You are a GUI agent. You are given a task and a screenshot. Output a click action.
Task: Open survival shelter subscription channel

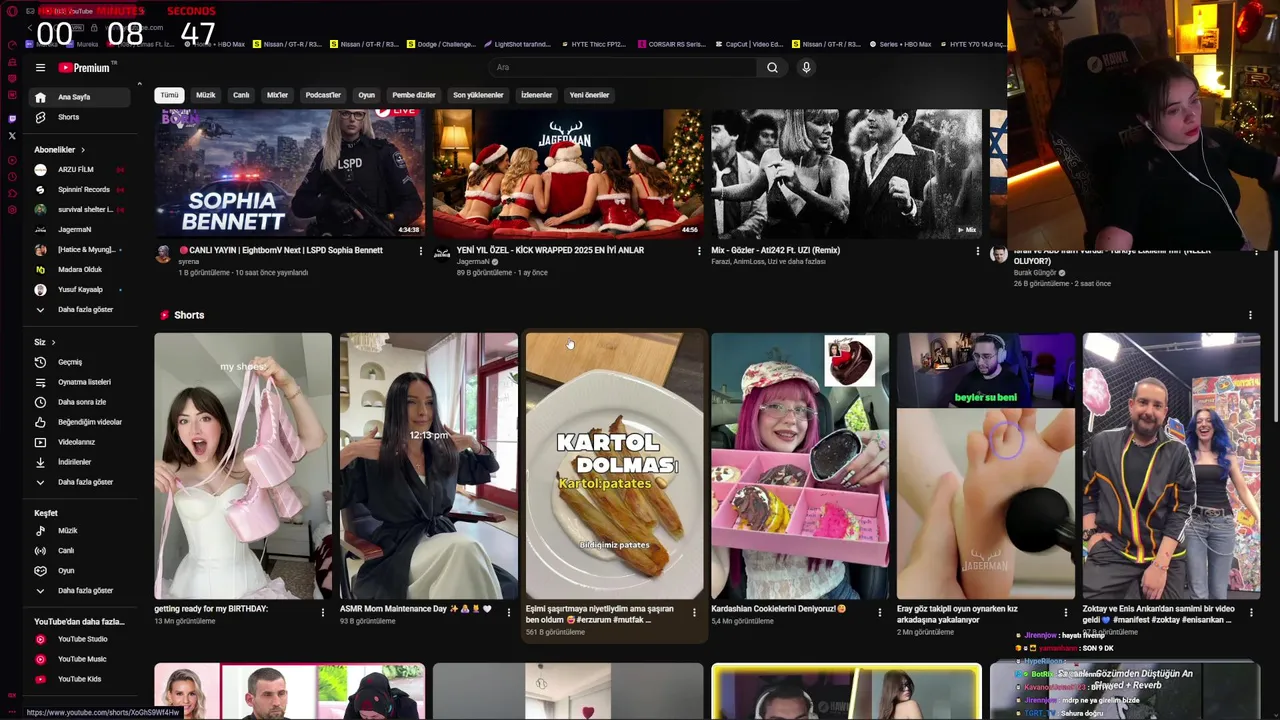80,209
